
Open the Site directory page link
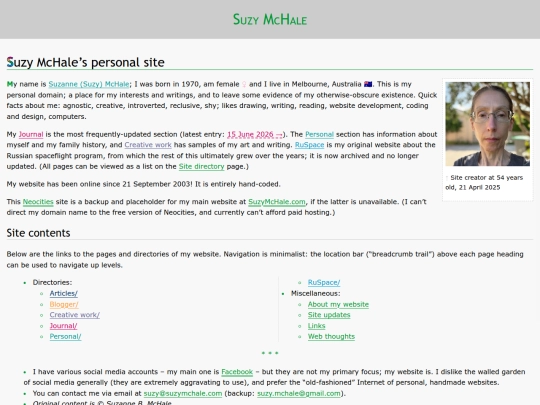[201, 166]
